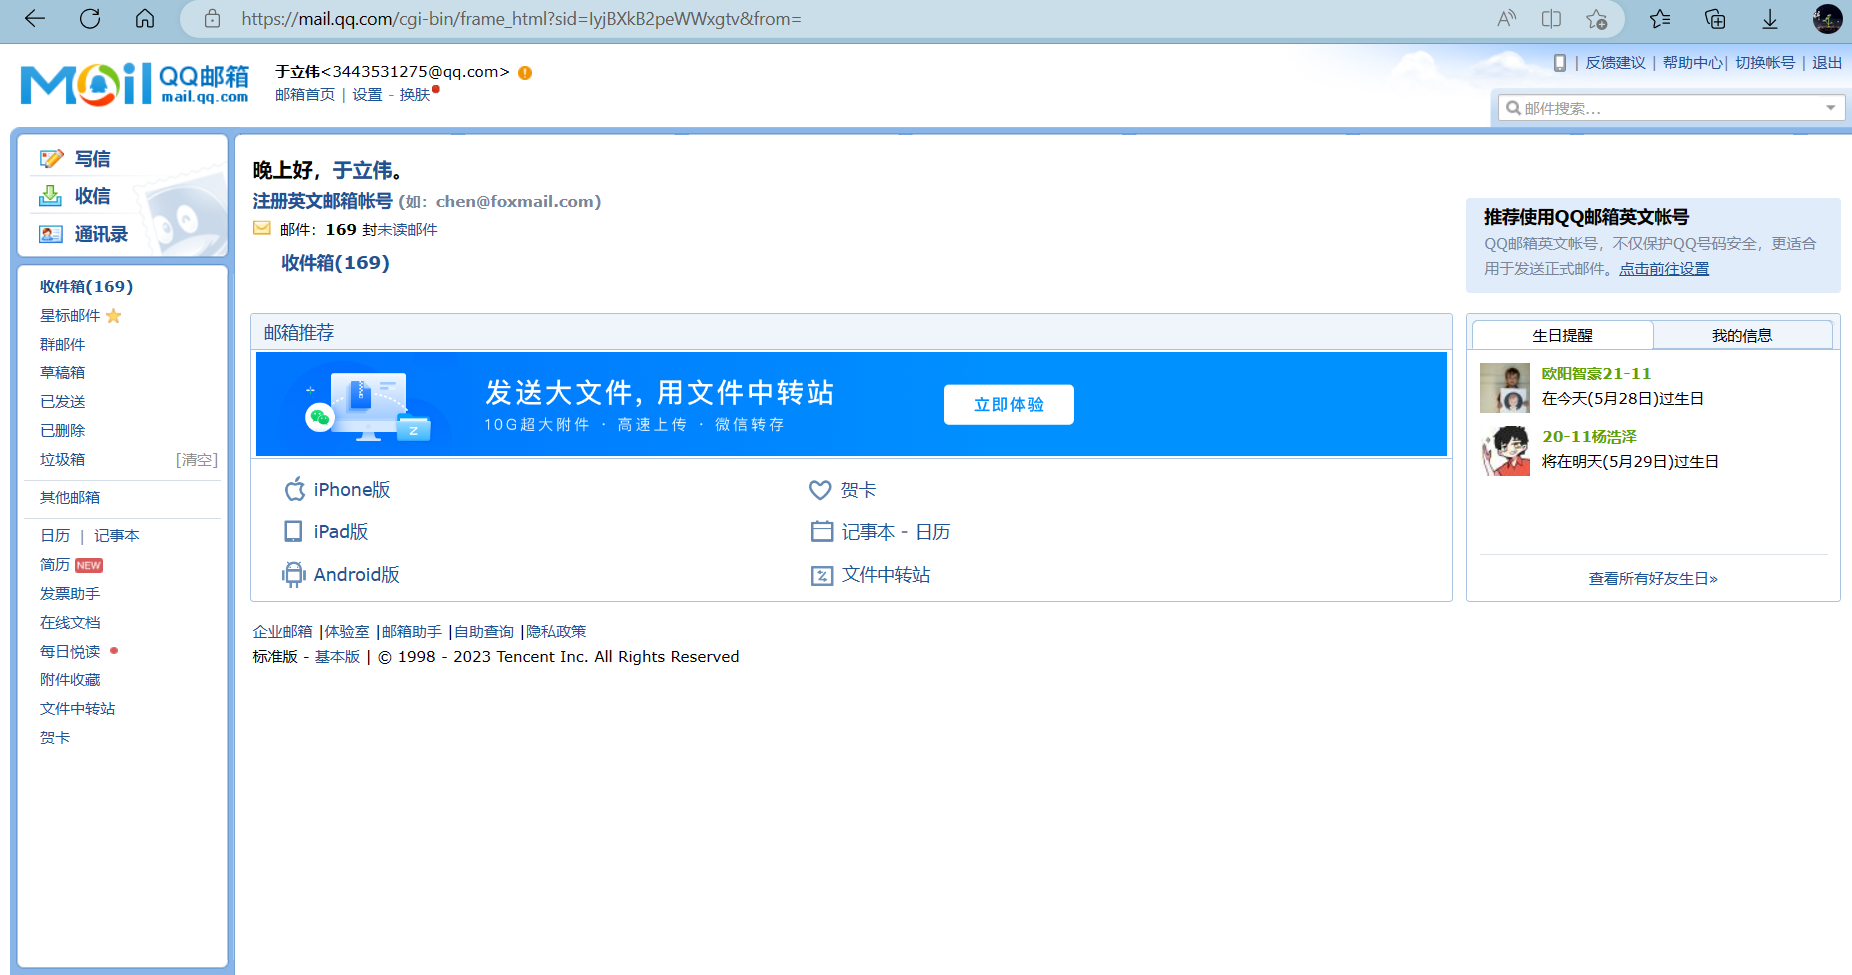The width and height of the screenshot is (1852, 975).
Task: Go to browser home icon
Action: tap(145, 19)
